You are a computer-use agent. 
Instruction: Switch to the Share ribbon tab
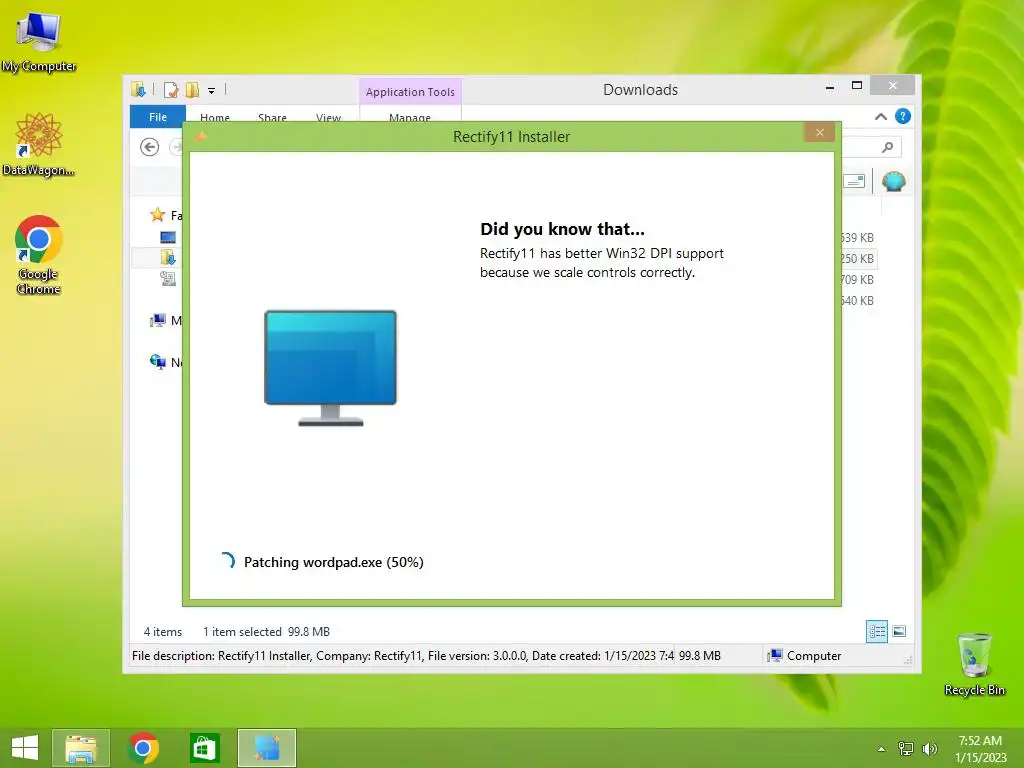272,118
